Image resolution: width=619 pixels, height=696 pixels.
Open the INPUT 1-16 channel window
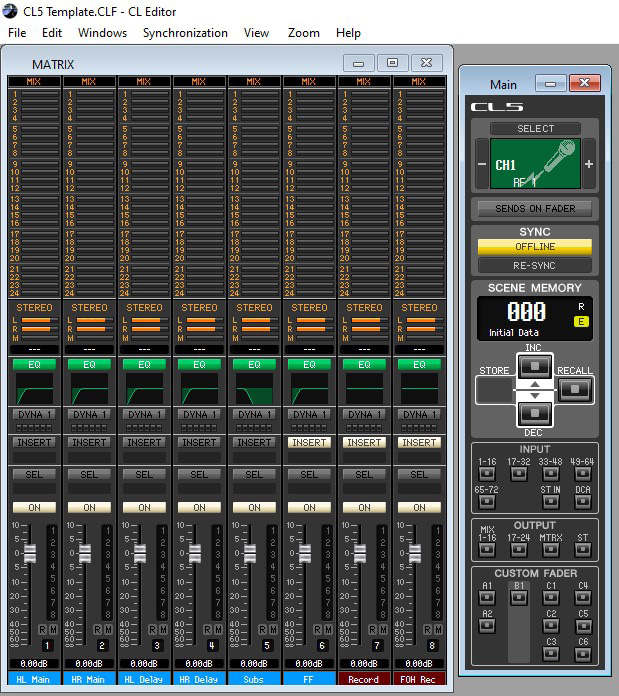[487, 474]
